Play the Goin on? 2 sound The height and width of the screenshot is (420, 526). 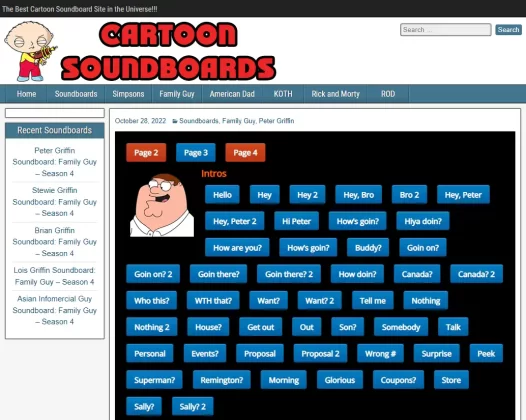click(x=153, y=274)
